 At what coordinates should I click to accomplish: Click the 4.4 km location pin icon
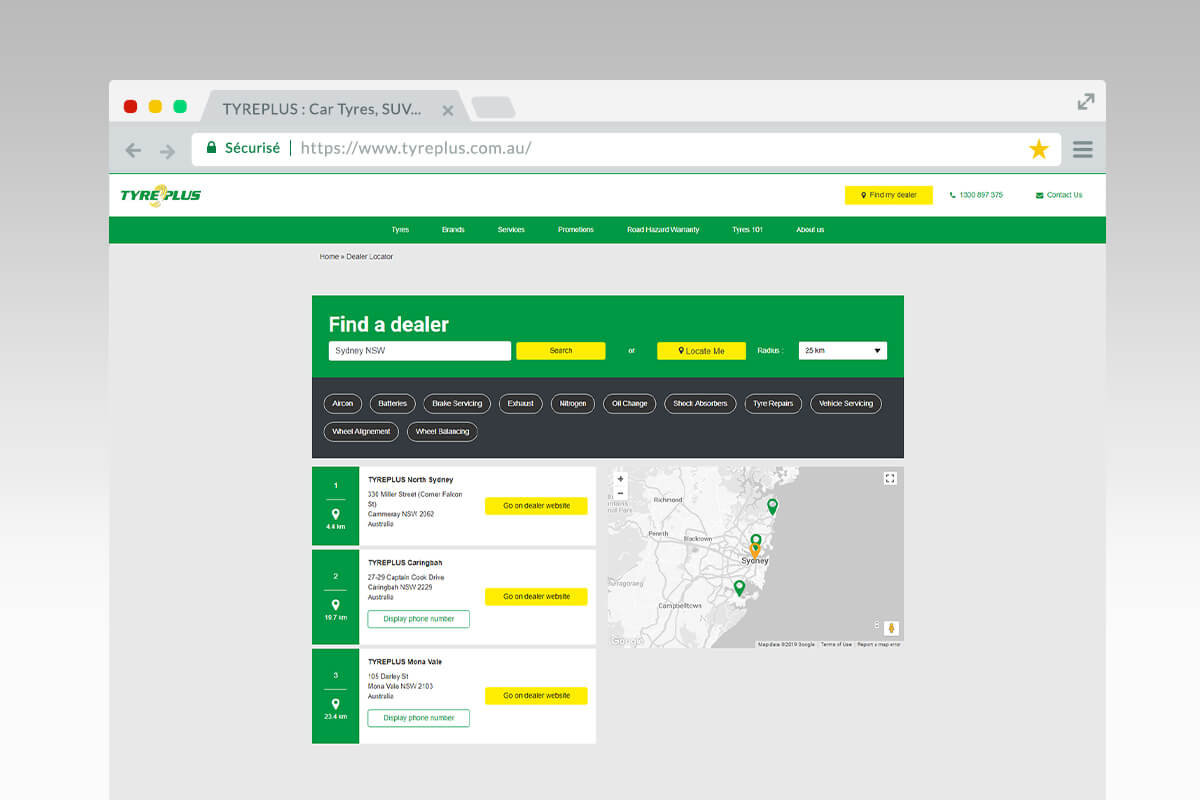(x=336, y=514)
